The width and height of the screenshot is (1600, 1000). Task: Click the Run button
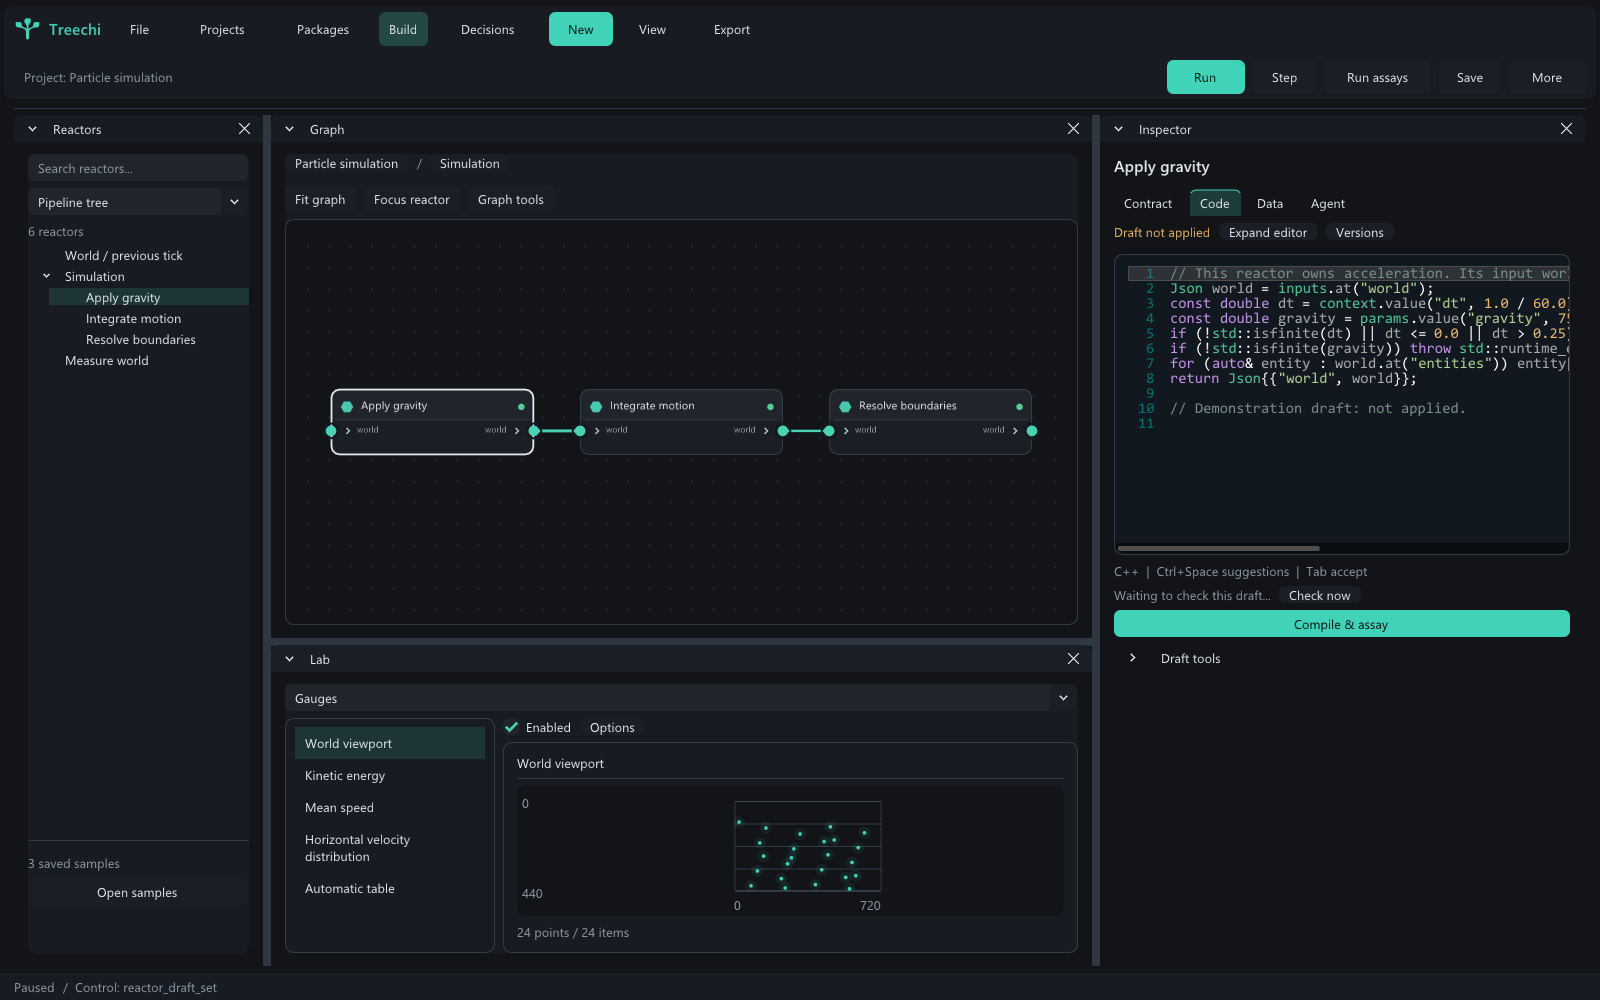tap(1205, 77)
